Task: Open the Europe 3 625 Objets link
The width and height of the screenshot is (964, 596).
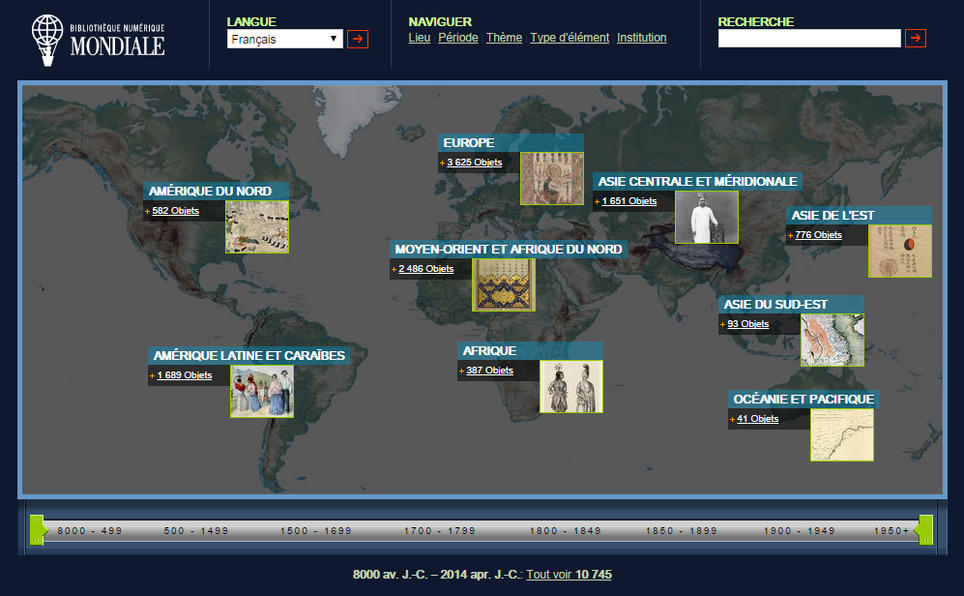Action: [x=474, y=162]
